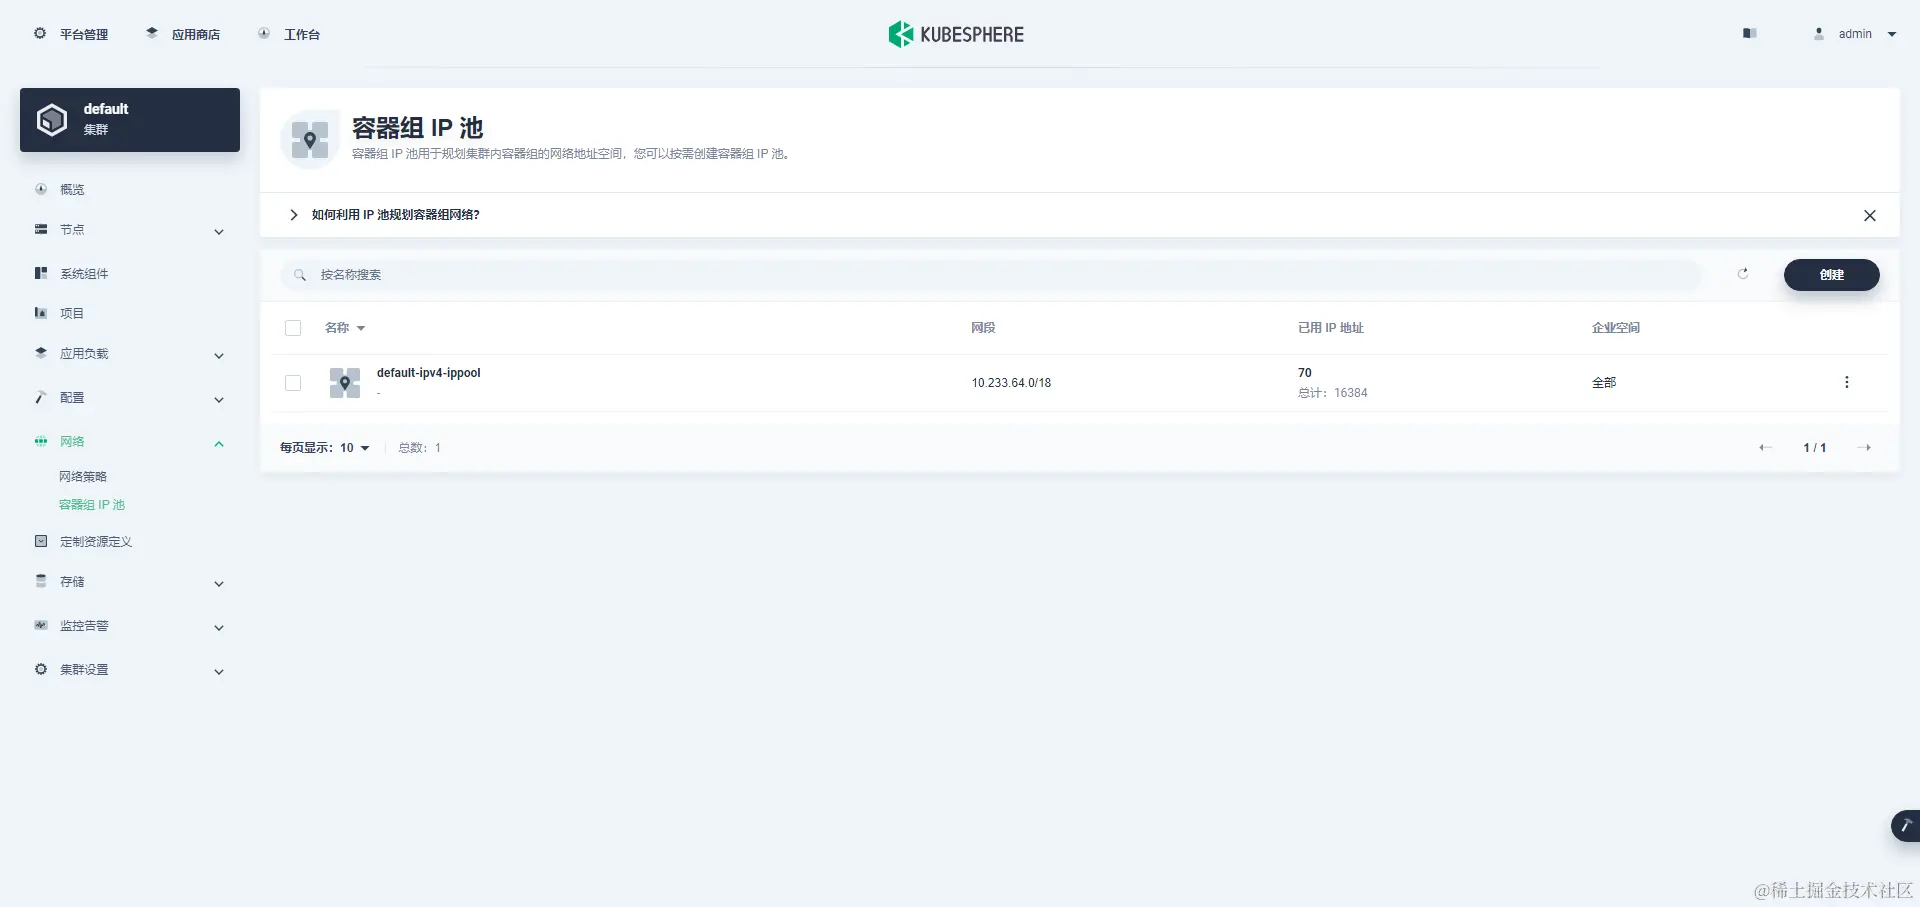This screenshot has height=907, width=1920.
Task: Open the workbench (工作台) menu
Action: pos(302,34)
